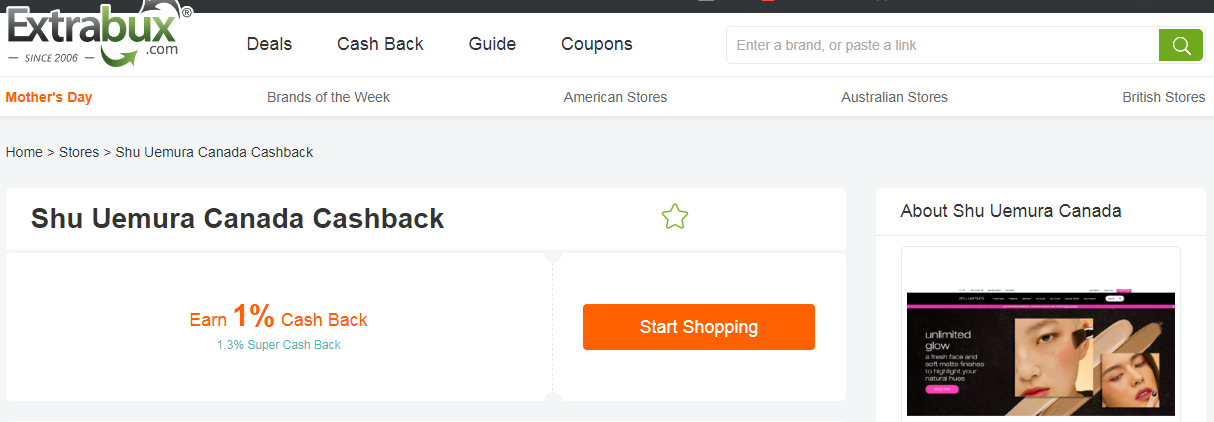Click the Extrabux logo

(x=97, y=37)
